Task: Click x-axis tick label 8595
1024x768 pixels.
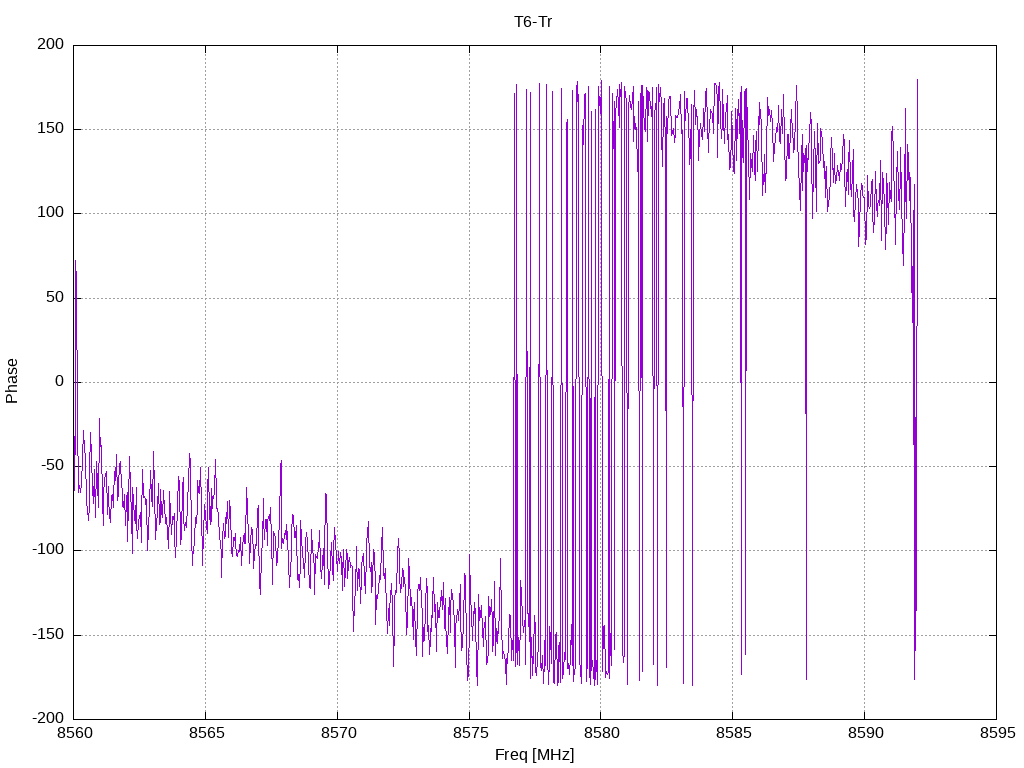Action: point(997,733)
